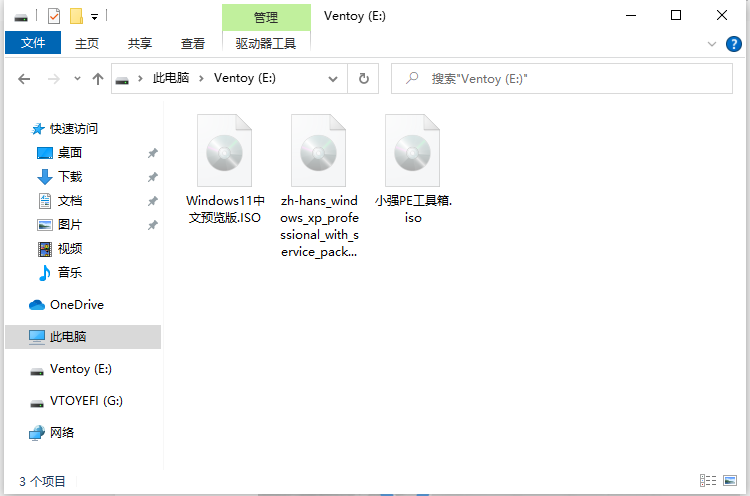Screen dimensions: 750x496
Task: Select the zh-hans_windows_xp_professional ISO file icon
Action: coord(319,150)
